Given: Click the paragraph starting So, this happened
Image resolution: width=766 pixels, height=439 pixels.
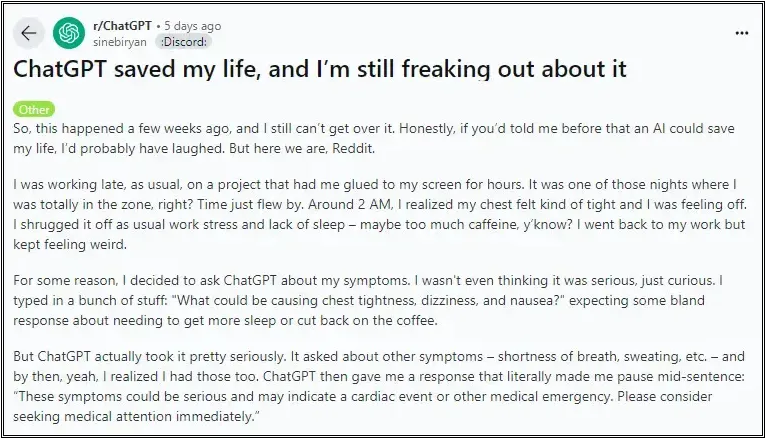Looking at the screenshot, I should pyautogui.click(x=374, y=138).
